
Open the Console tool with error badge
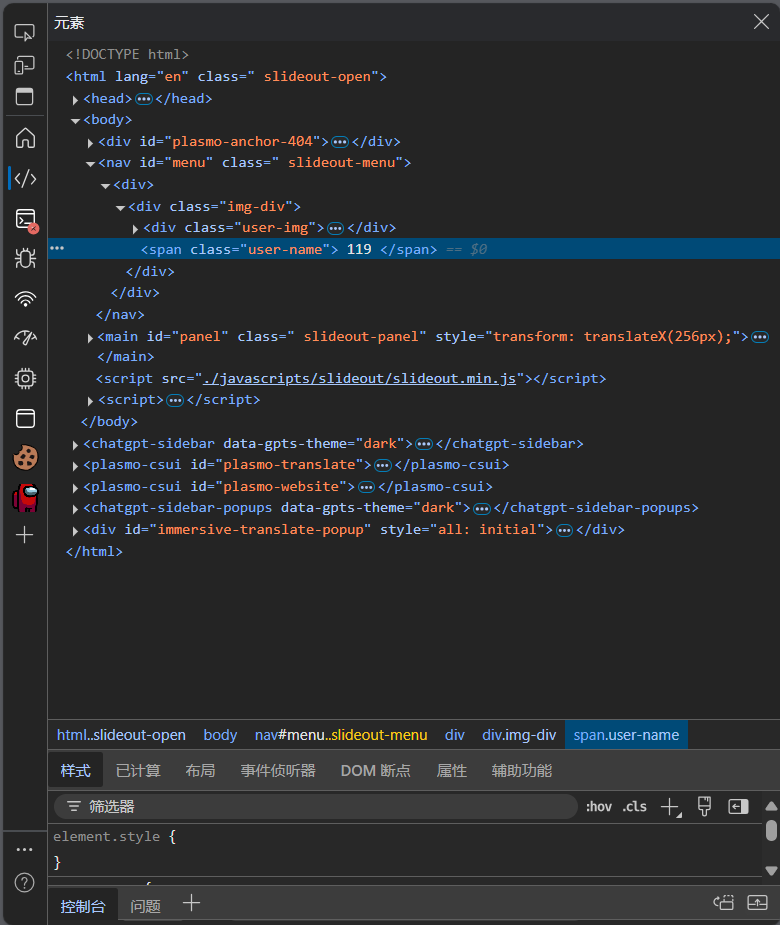coord(26,219)
